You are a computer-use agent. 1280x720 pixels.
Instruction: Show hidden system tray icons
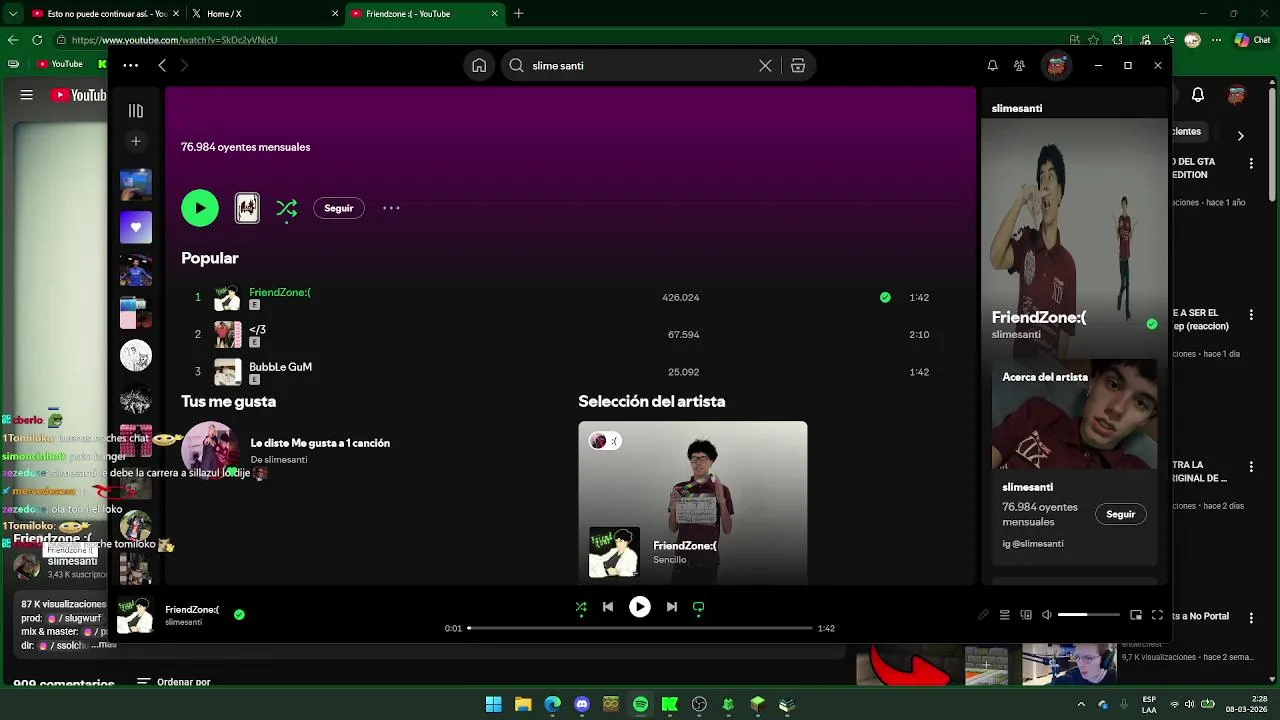(x=1080, y=704)
